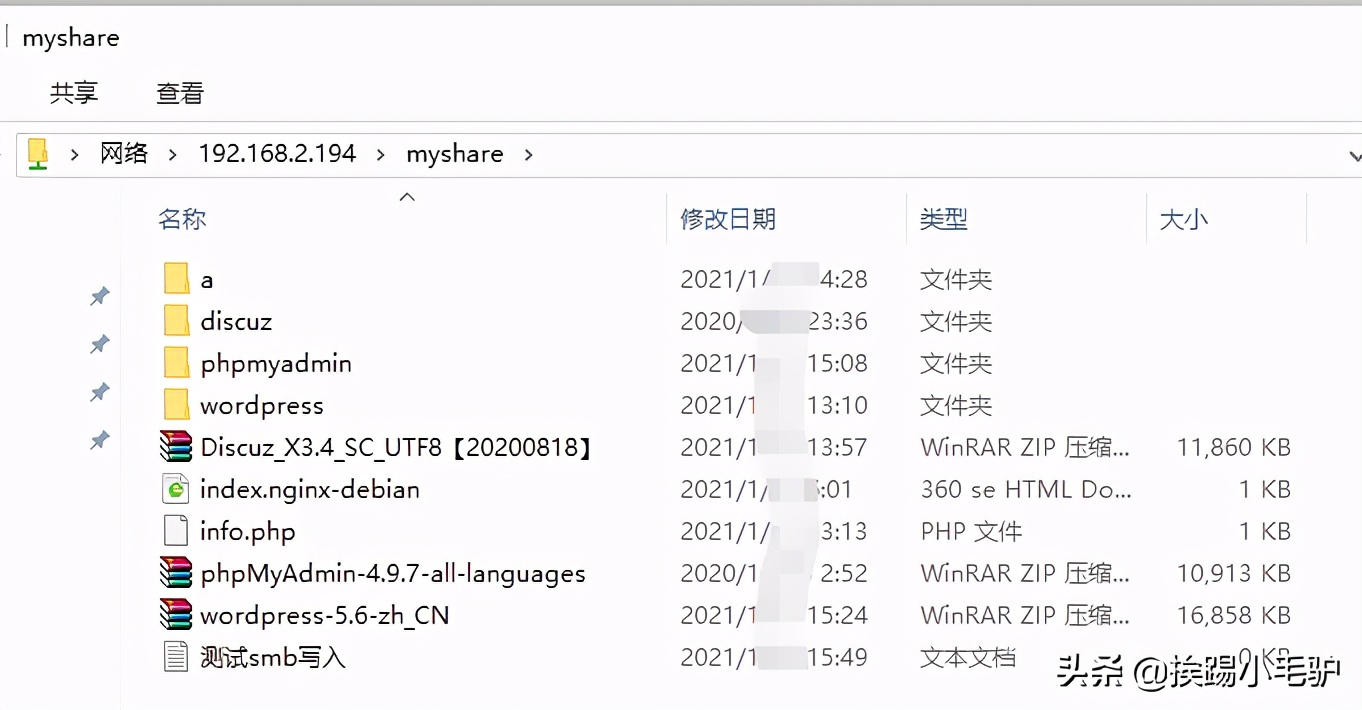This screenshot has width=1362, height=710.
Task: Select the name wordpress-5.6-zh_CN
Action: tap(325, 616)
